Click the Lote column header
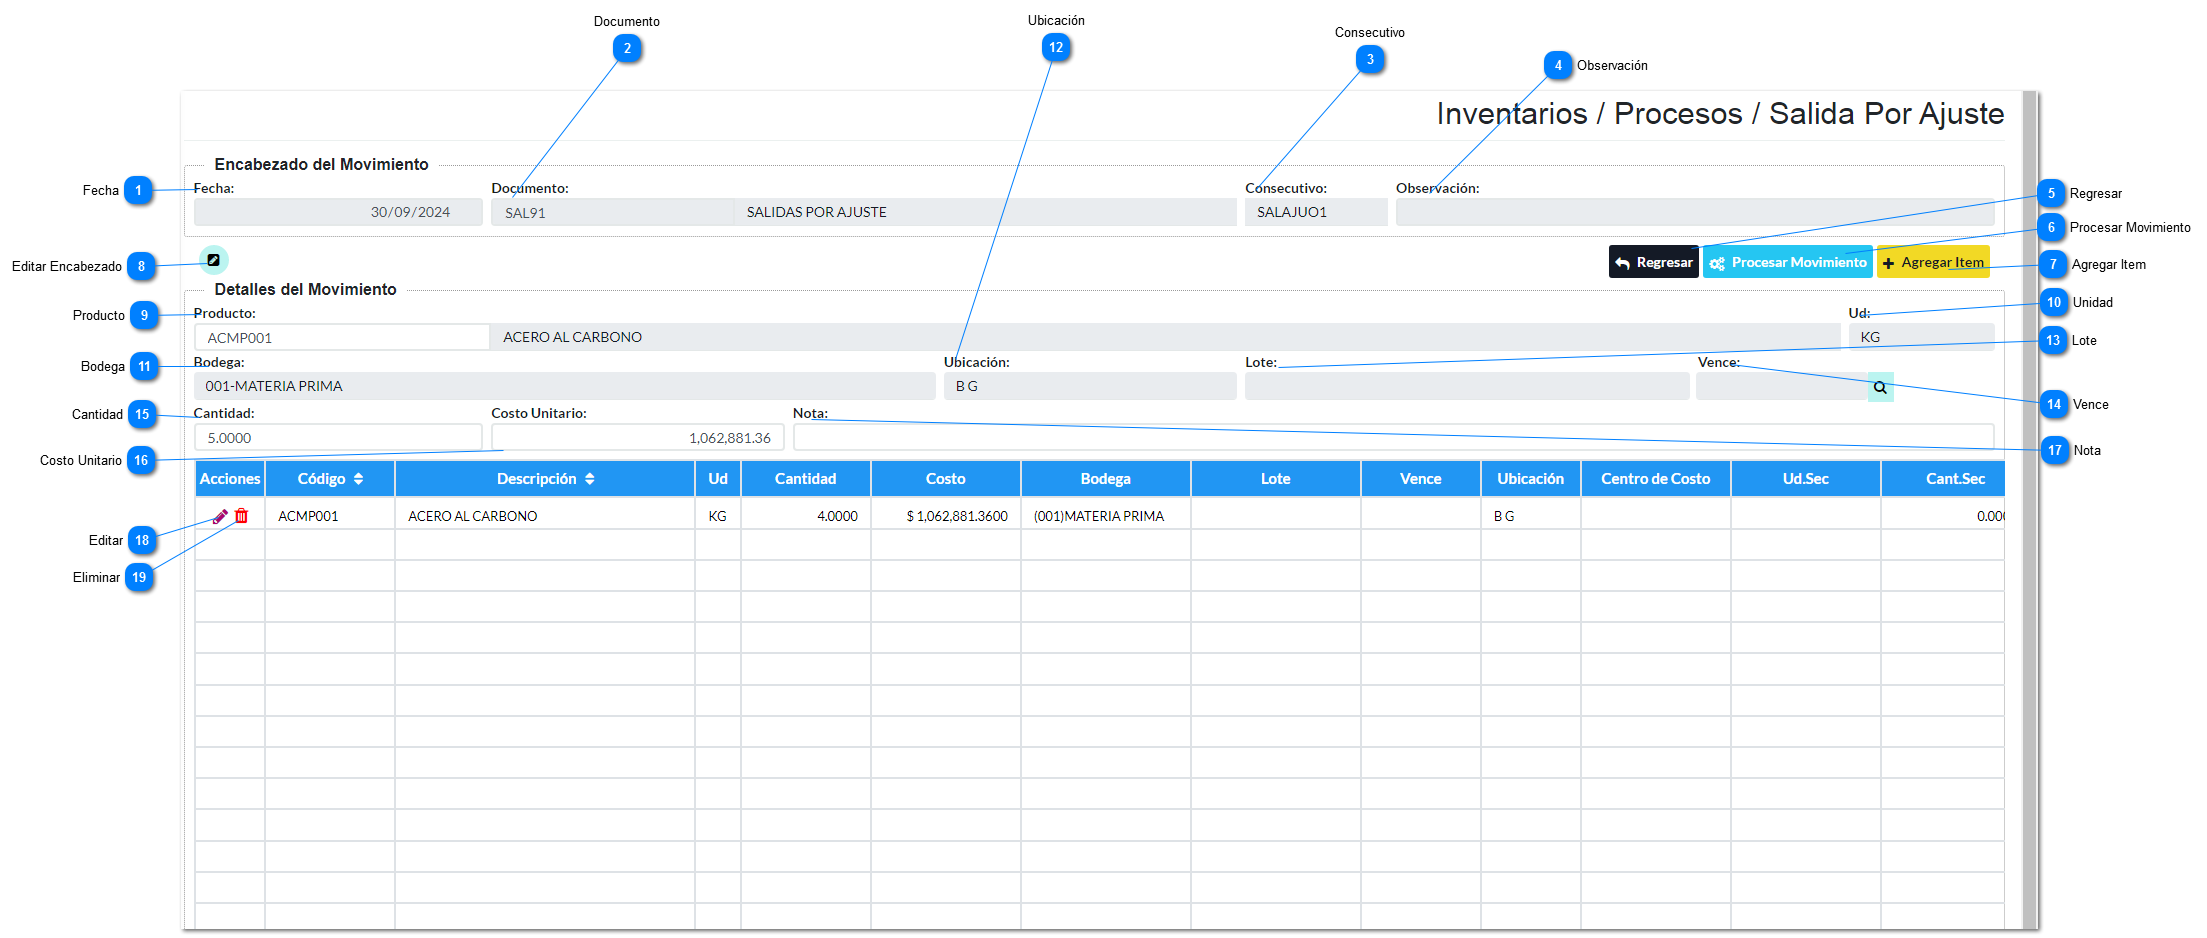 coord(1276,479)
